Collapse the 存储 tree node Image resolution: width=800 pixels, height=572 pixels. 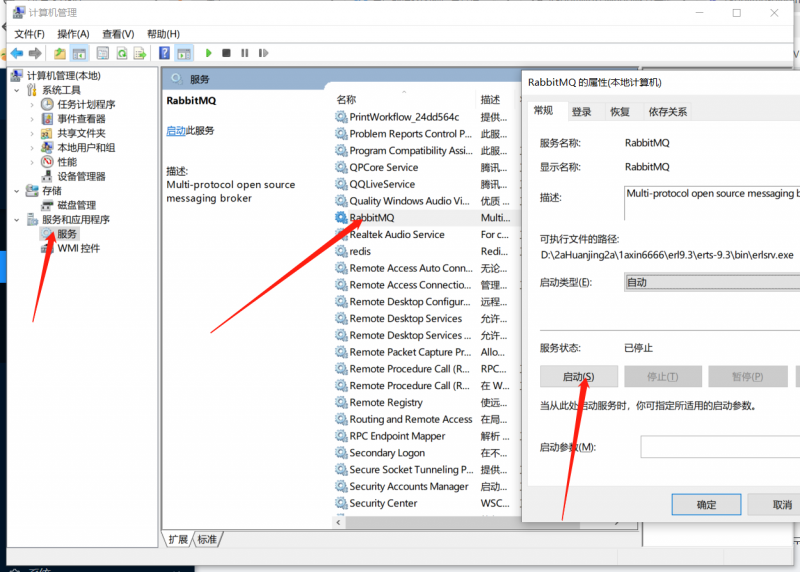pos(17,191)
